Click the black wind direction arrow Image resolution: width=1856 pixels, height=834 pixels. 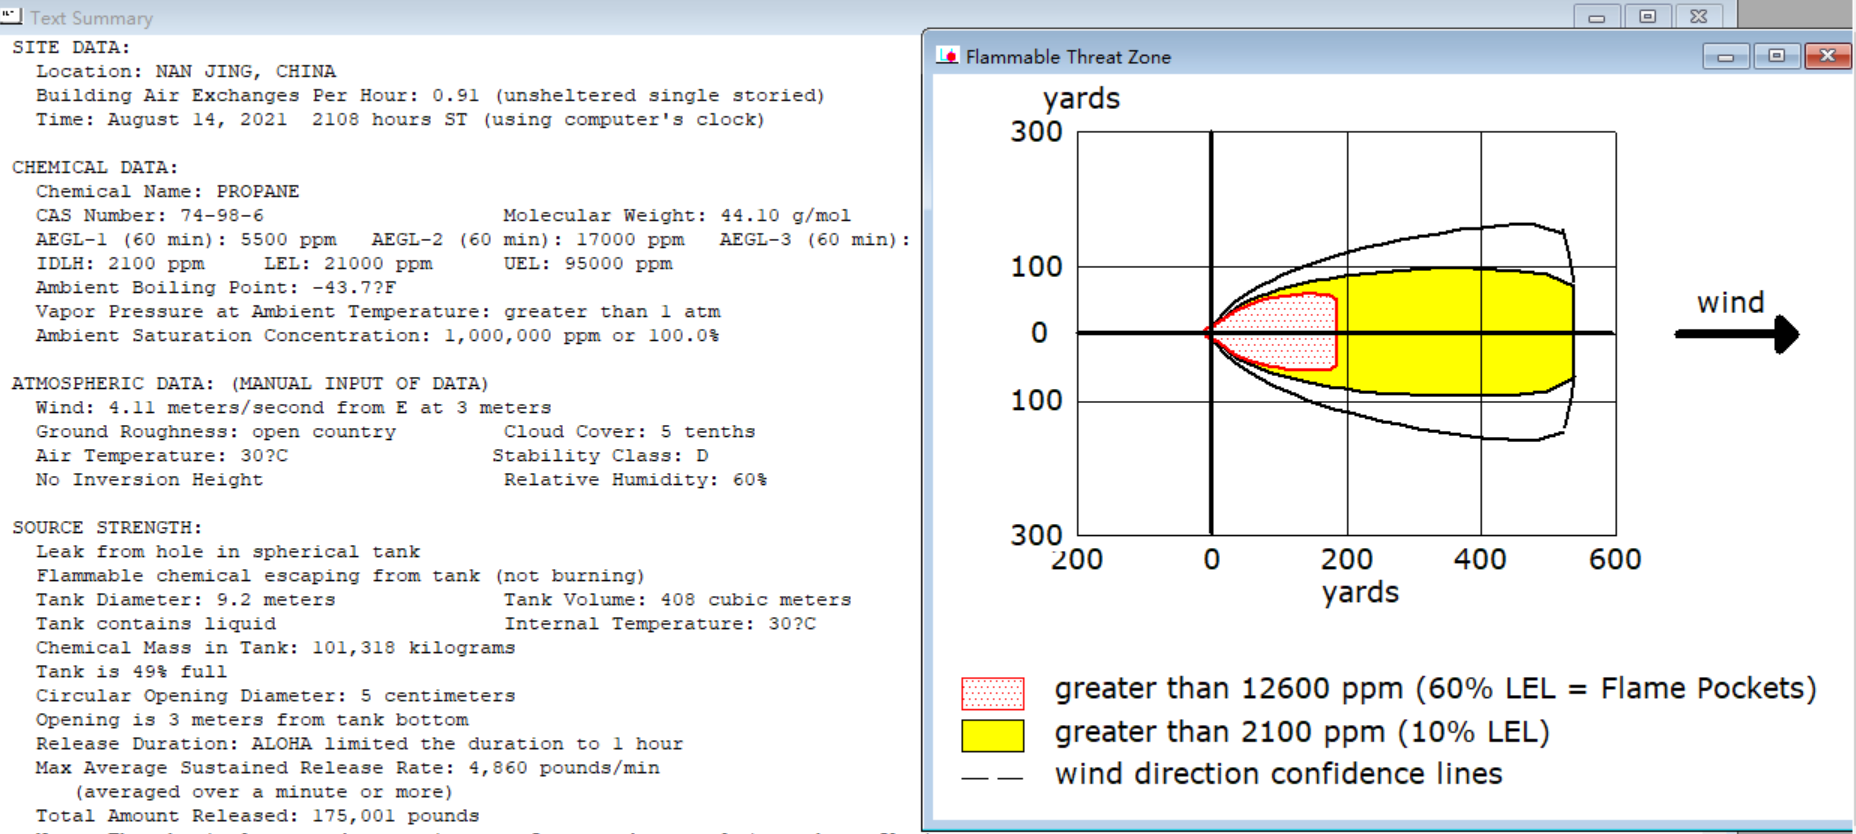click(x=1737, y=334)
